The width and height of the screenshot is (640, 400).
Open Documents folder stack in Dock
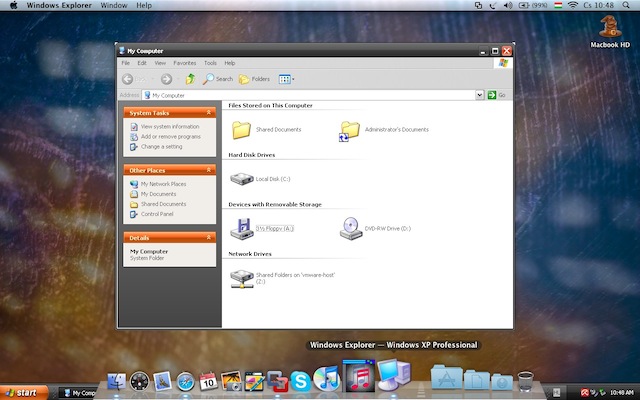click(476, 380)
